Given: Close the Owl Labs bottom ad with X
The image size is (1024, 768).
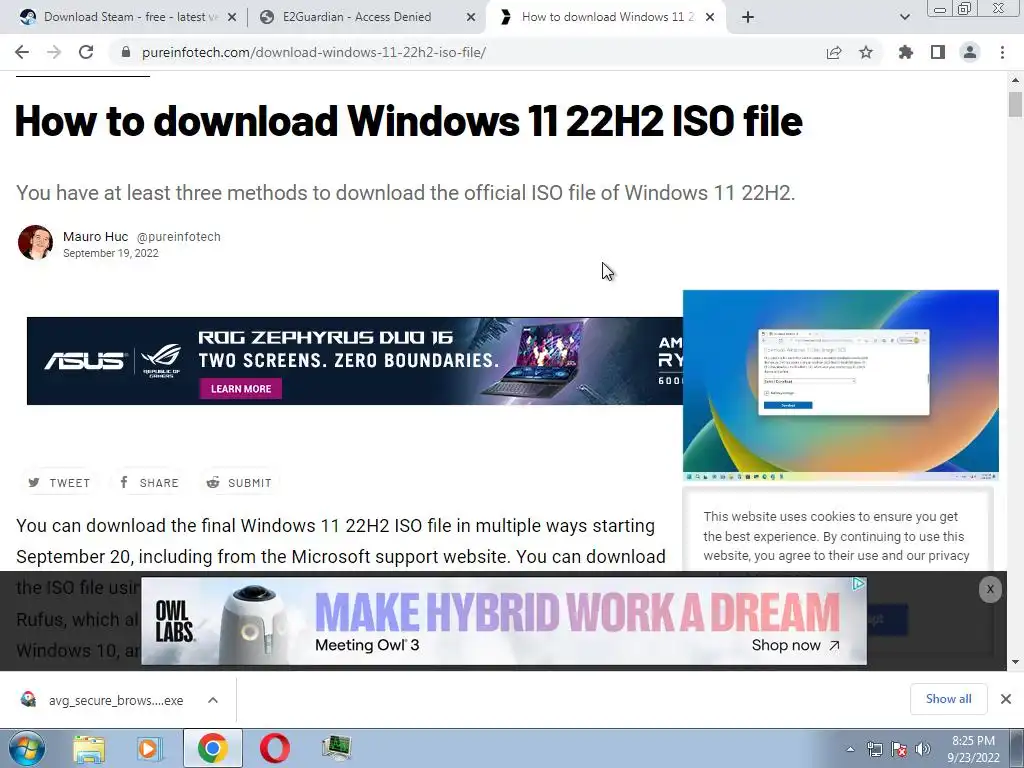Looking at the screenshot, I should tap(990, 589).
